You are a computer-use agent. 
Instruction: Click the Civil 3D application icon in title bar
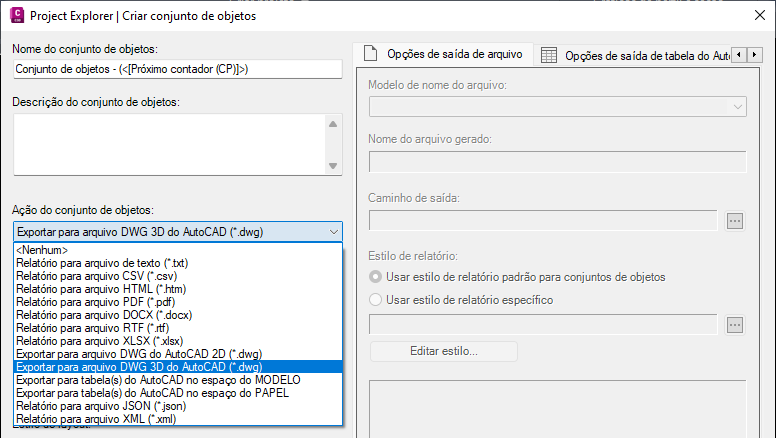[x=17, y=15]
